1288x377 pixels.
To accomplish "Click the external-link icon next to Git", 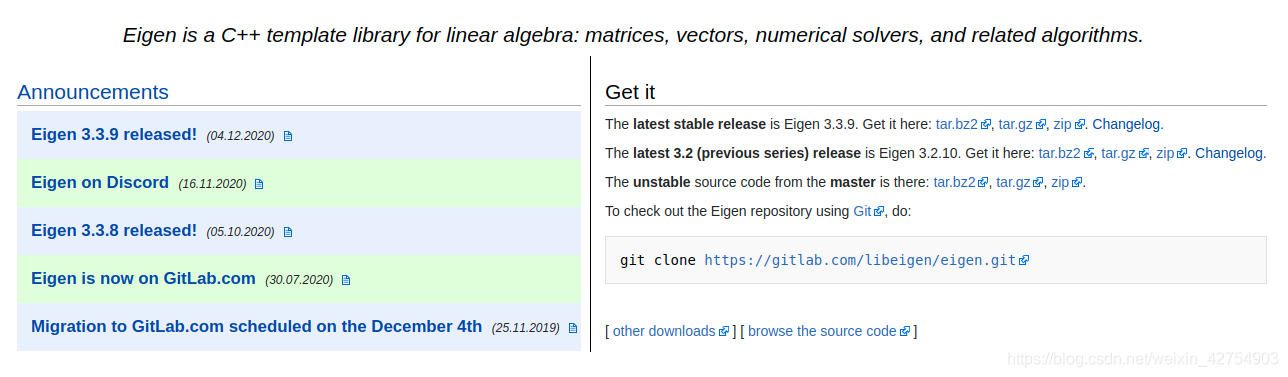I will 879,212.
